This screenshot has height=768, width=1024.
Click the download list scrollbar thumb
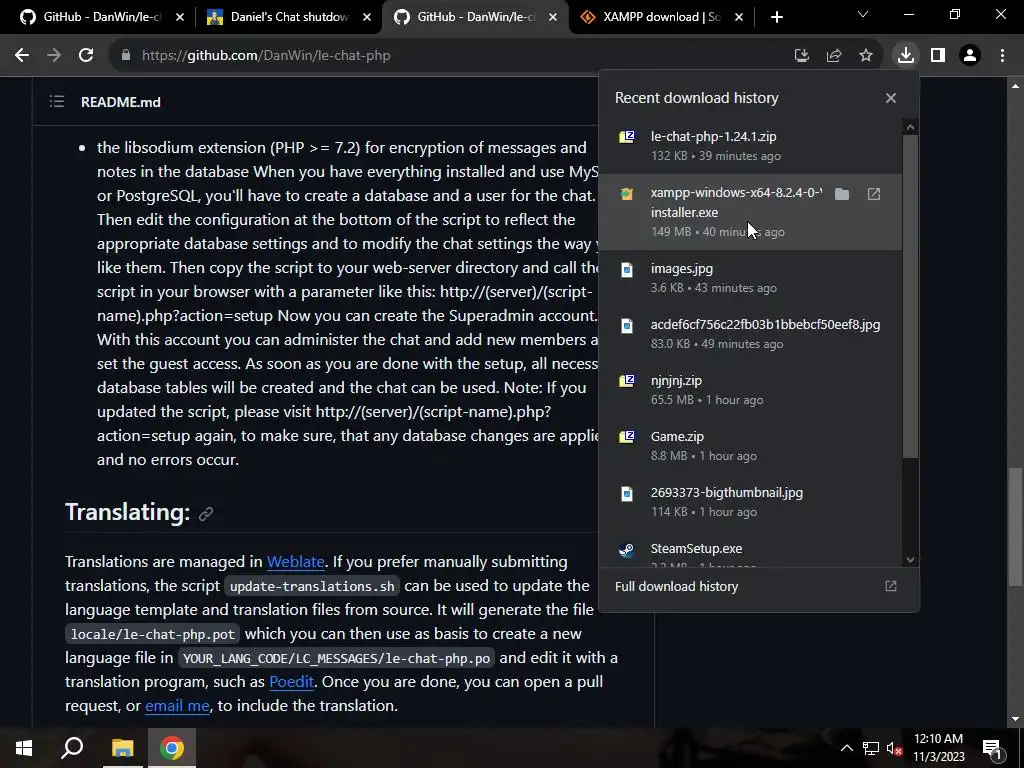coord(911,296)
